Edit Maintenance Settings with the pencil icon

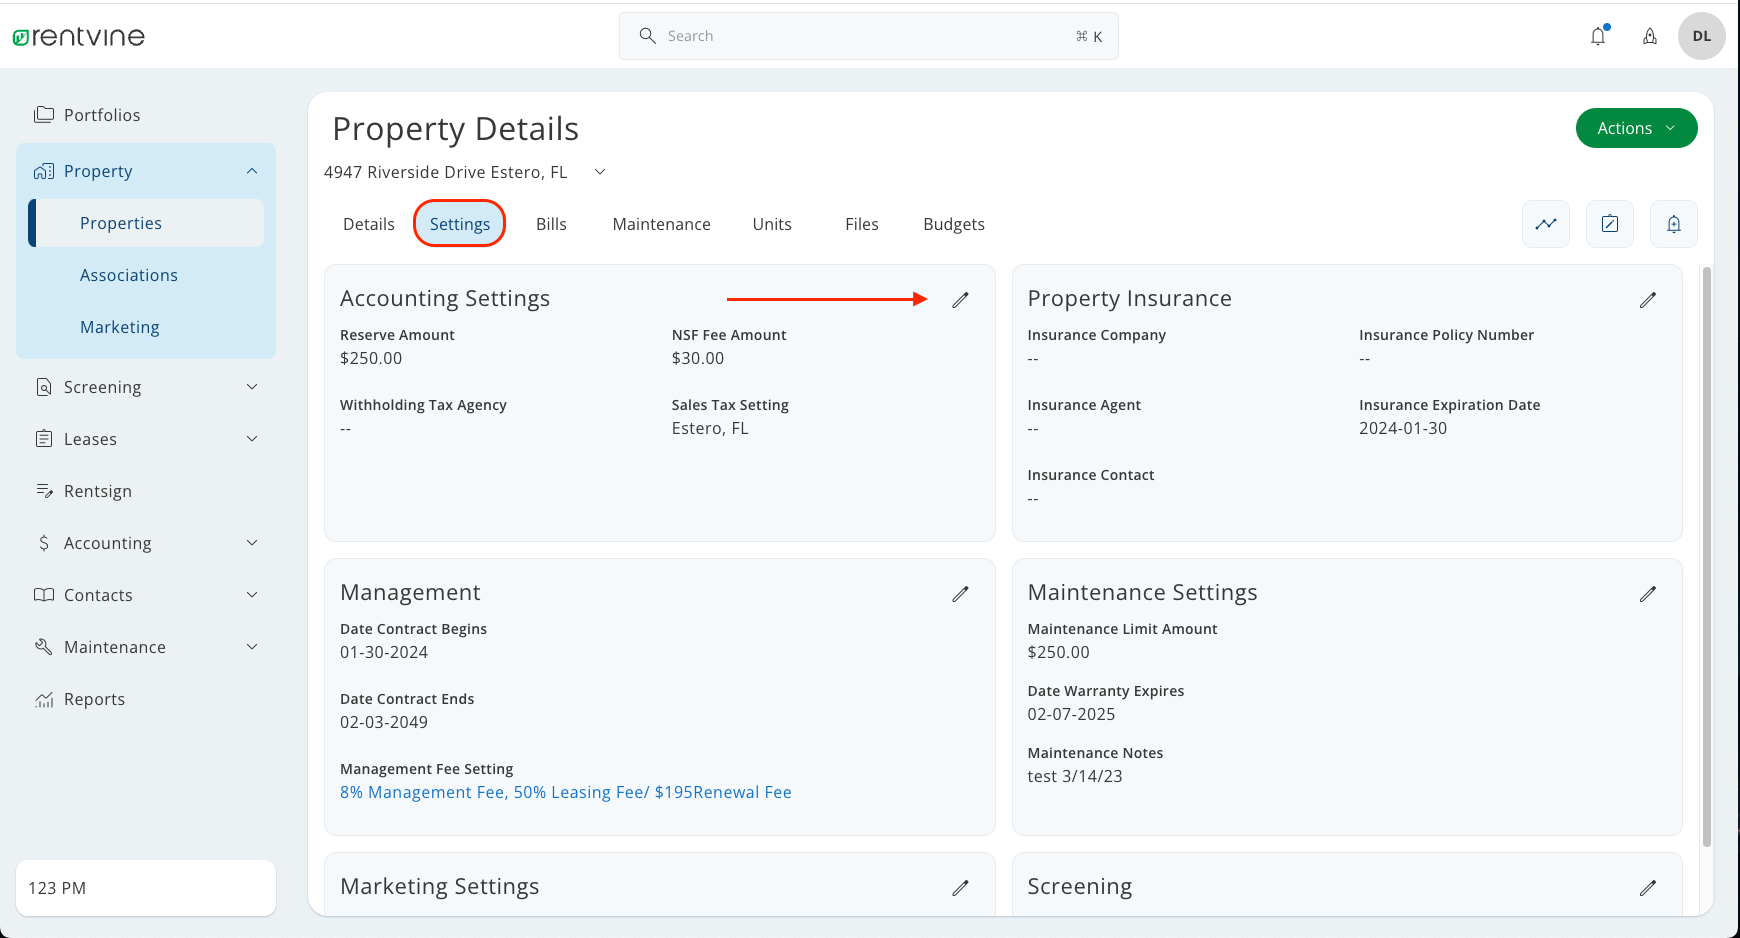[x=1648, y=593]
